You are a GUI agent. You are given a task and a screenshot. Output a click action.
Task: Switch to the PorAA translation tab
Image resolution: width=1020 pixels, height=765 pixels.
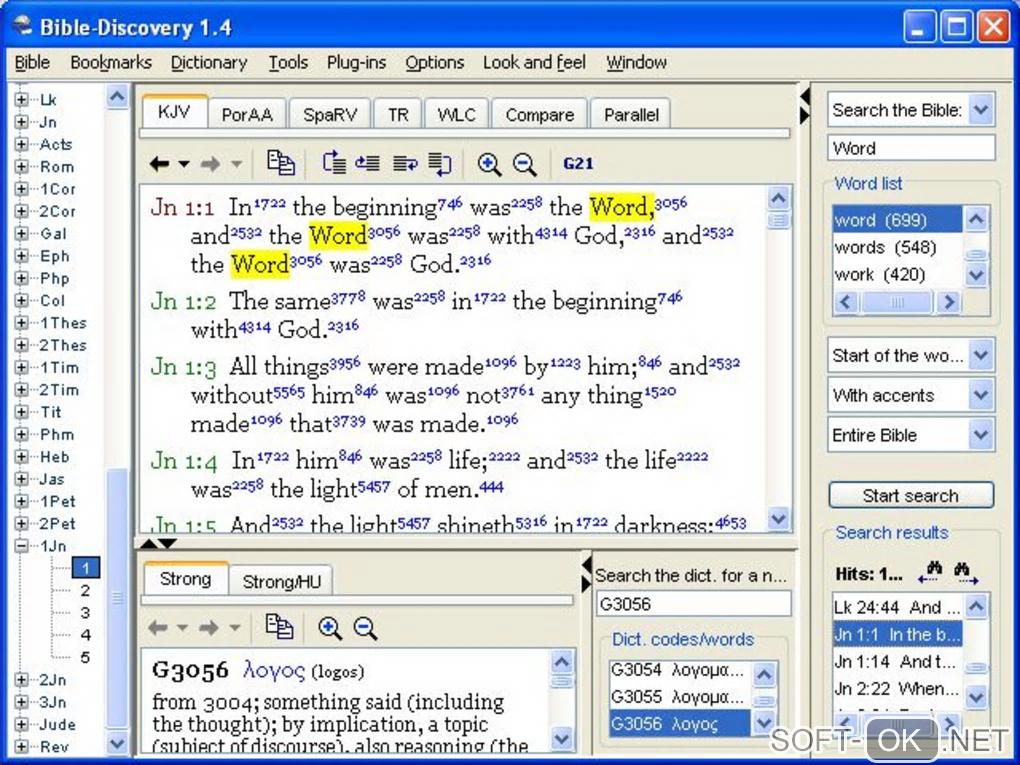[247, 114]
